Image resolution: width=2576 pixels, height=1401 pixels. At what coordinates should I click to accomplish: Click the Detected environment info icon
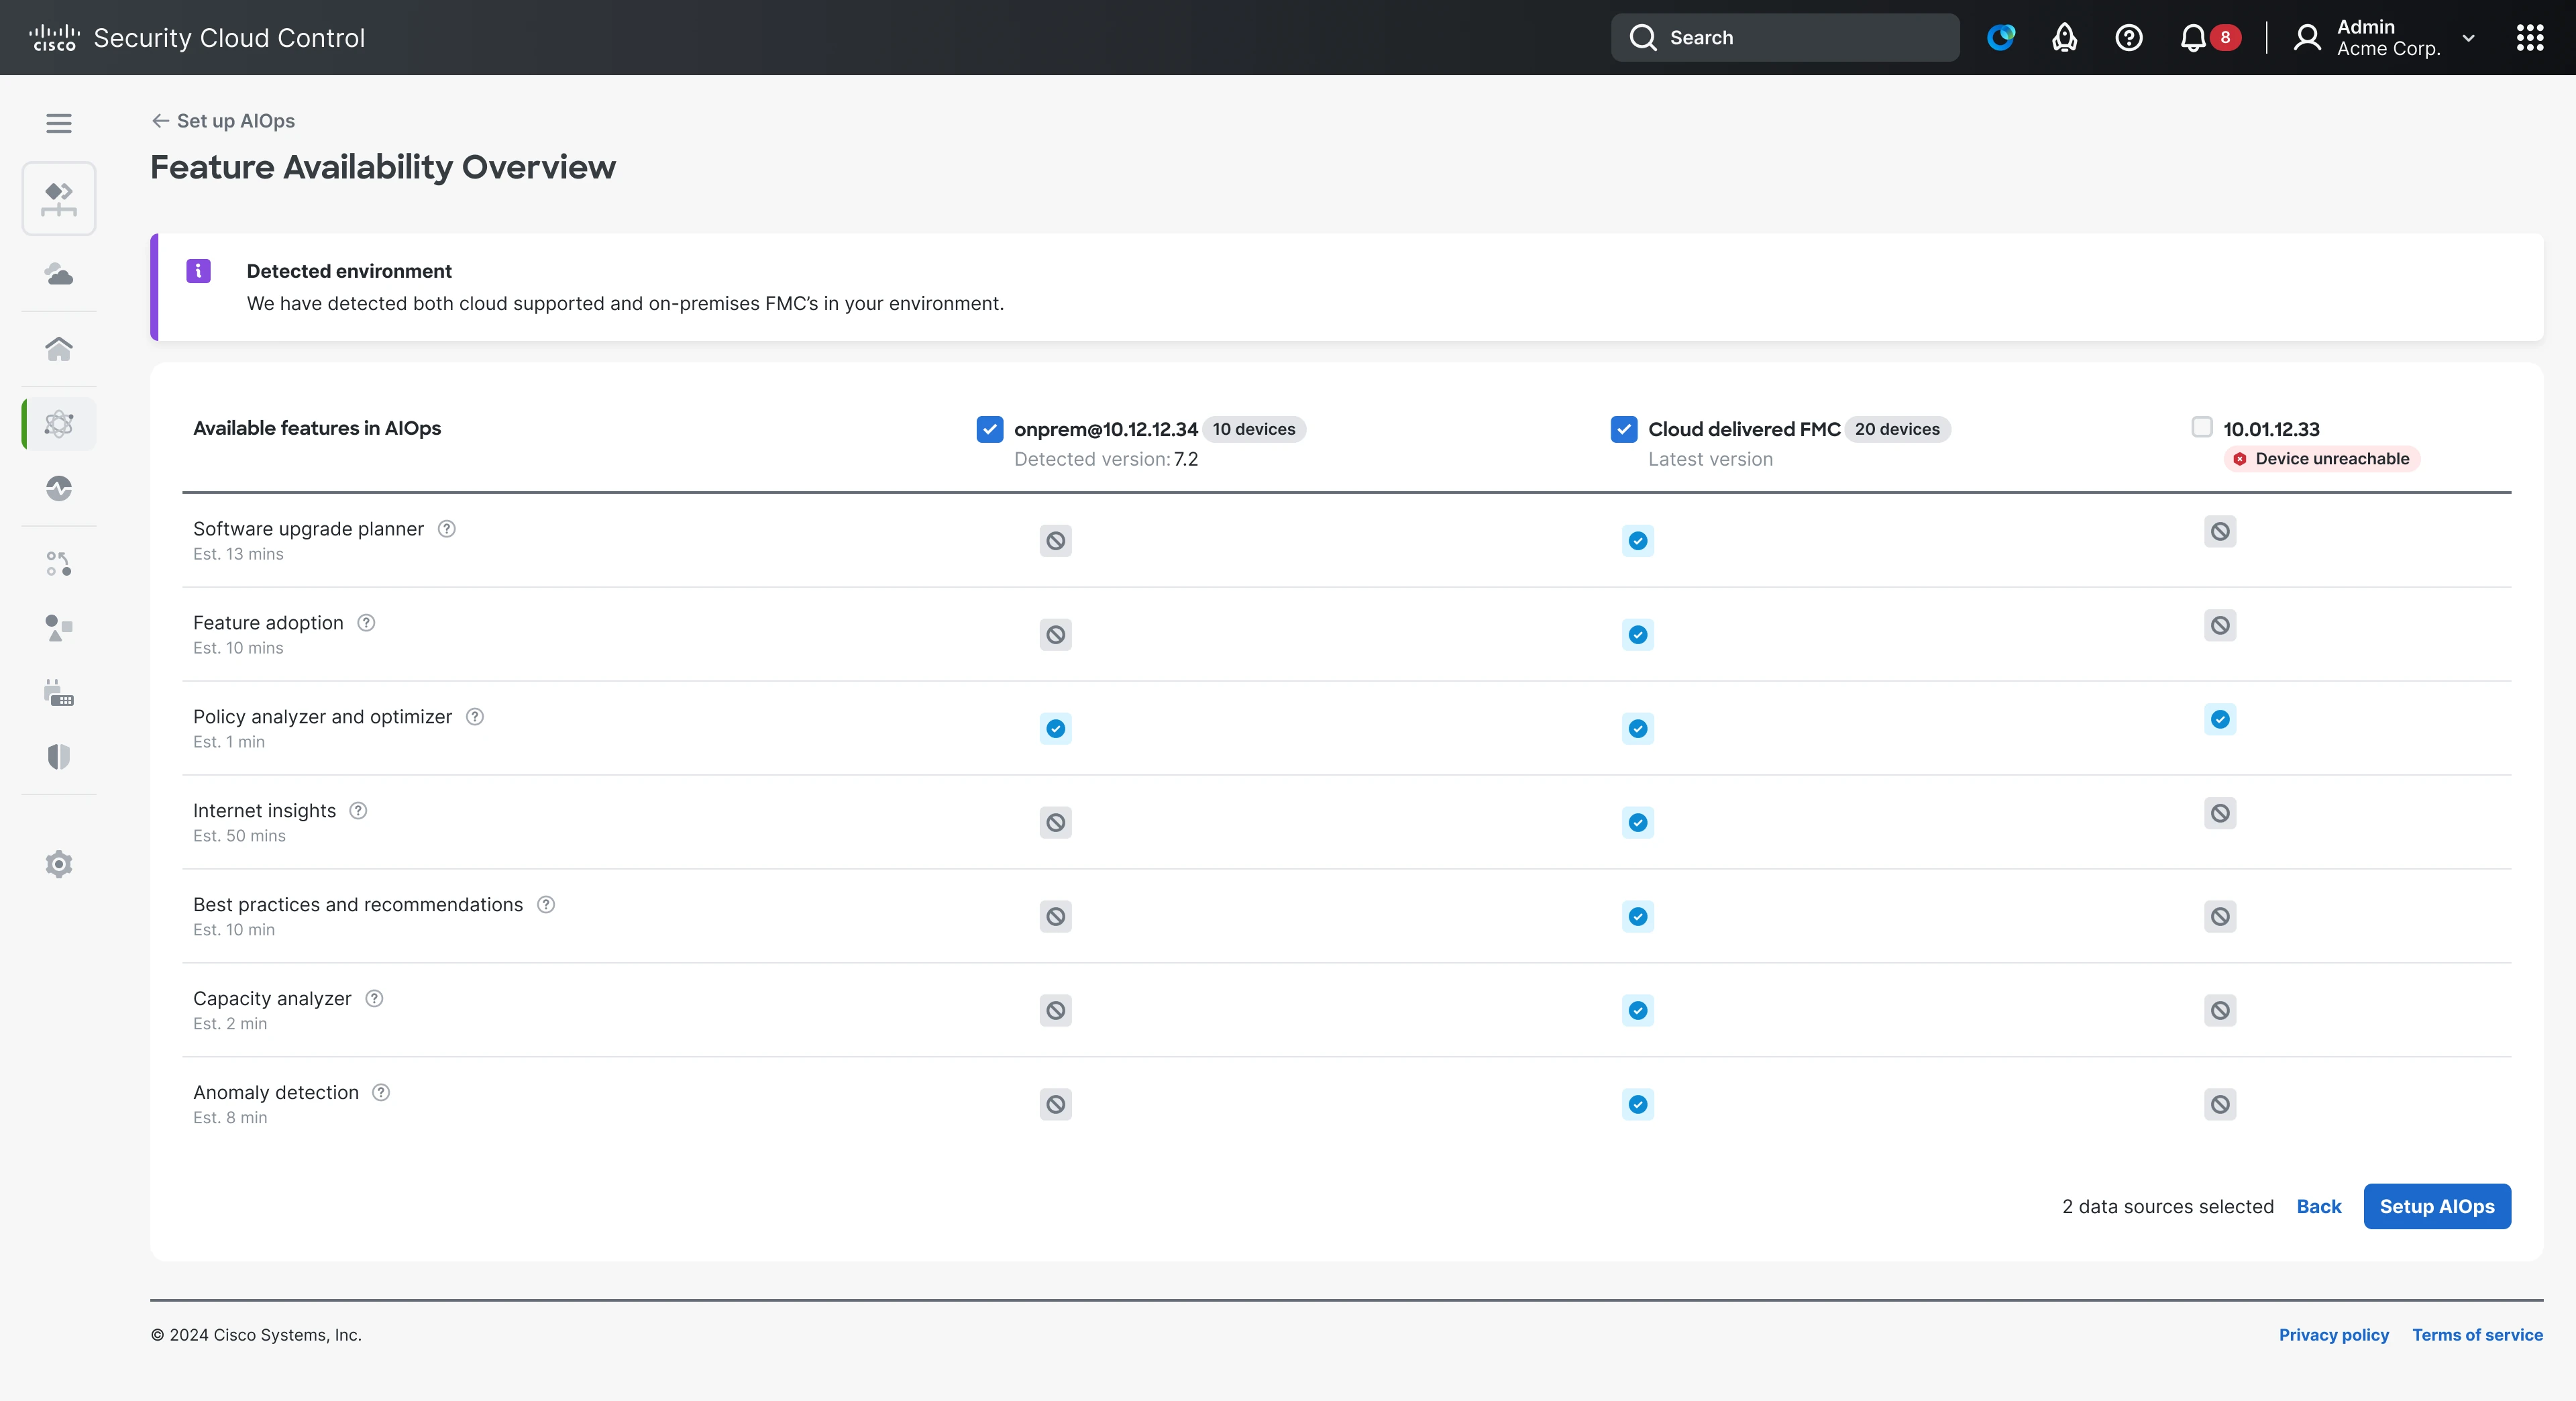click(198, 271)
